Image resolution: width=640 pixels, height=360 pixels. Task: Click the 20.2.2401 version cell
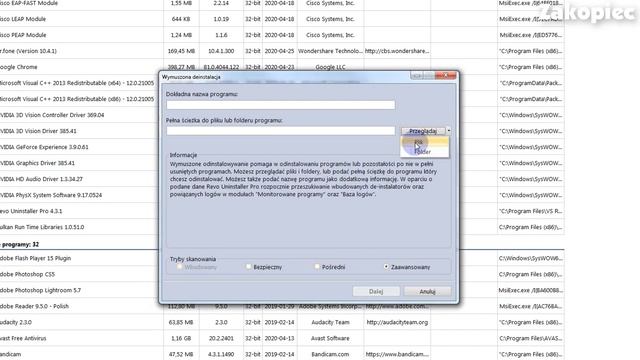(x=221, y=338)
